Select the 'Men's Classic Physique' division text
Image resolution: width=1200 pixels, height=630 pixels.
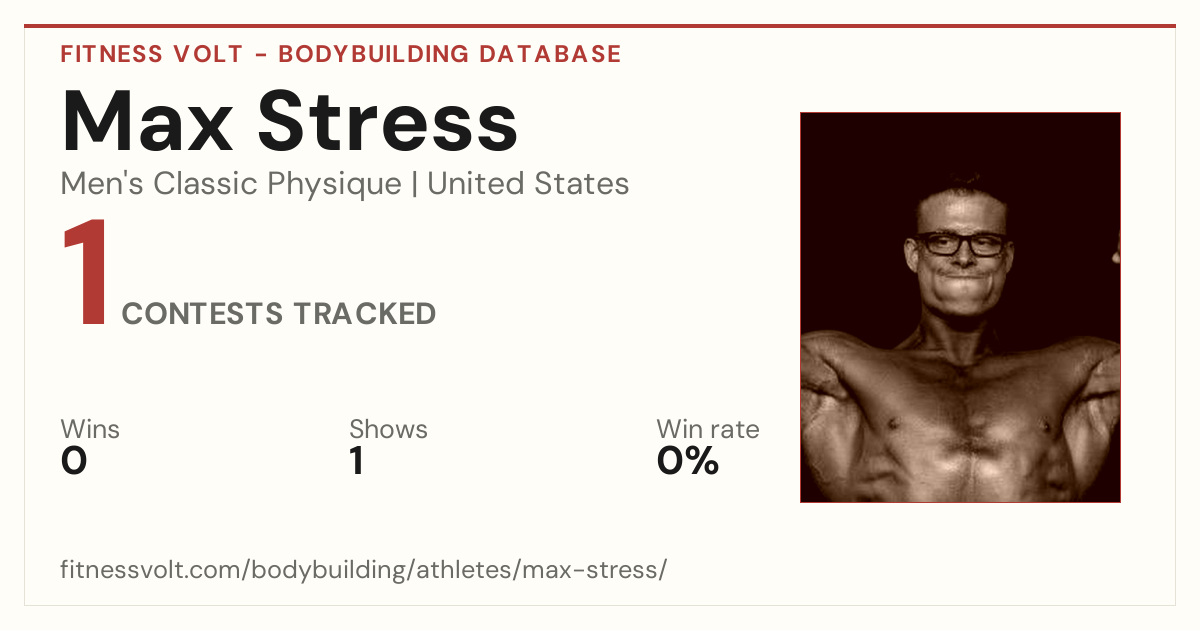[x=231, y=184]
